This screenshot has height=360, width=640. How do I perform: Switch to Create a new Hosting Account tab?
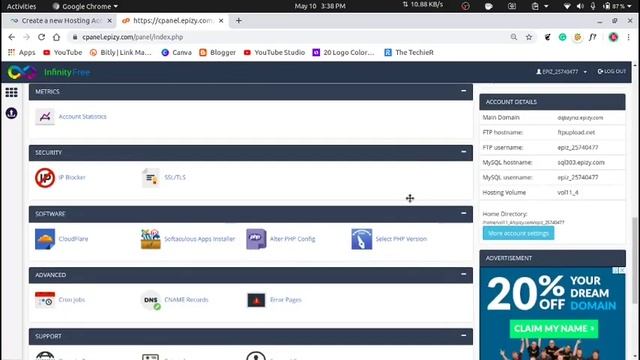tap(61, 20)
